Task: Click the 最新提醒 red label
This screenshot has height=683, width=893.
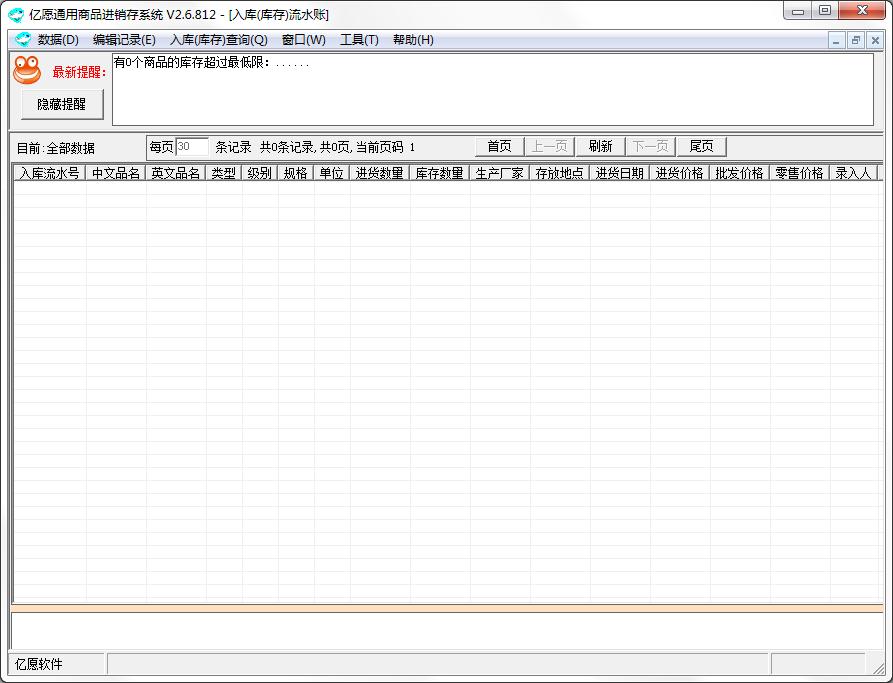Action: point(79,72)
